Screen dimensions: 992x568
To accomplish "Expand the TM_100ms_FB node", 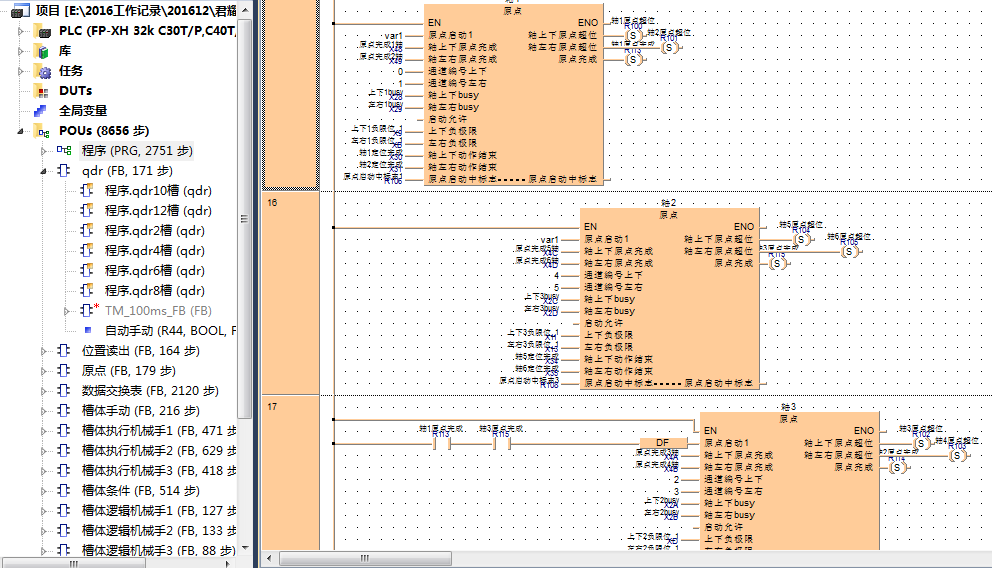I will (x=66, y=311).
